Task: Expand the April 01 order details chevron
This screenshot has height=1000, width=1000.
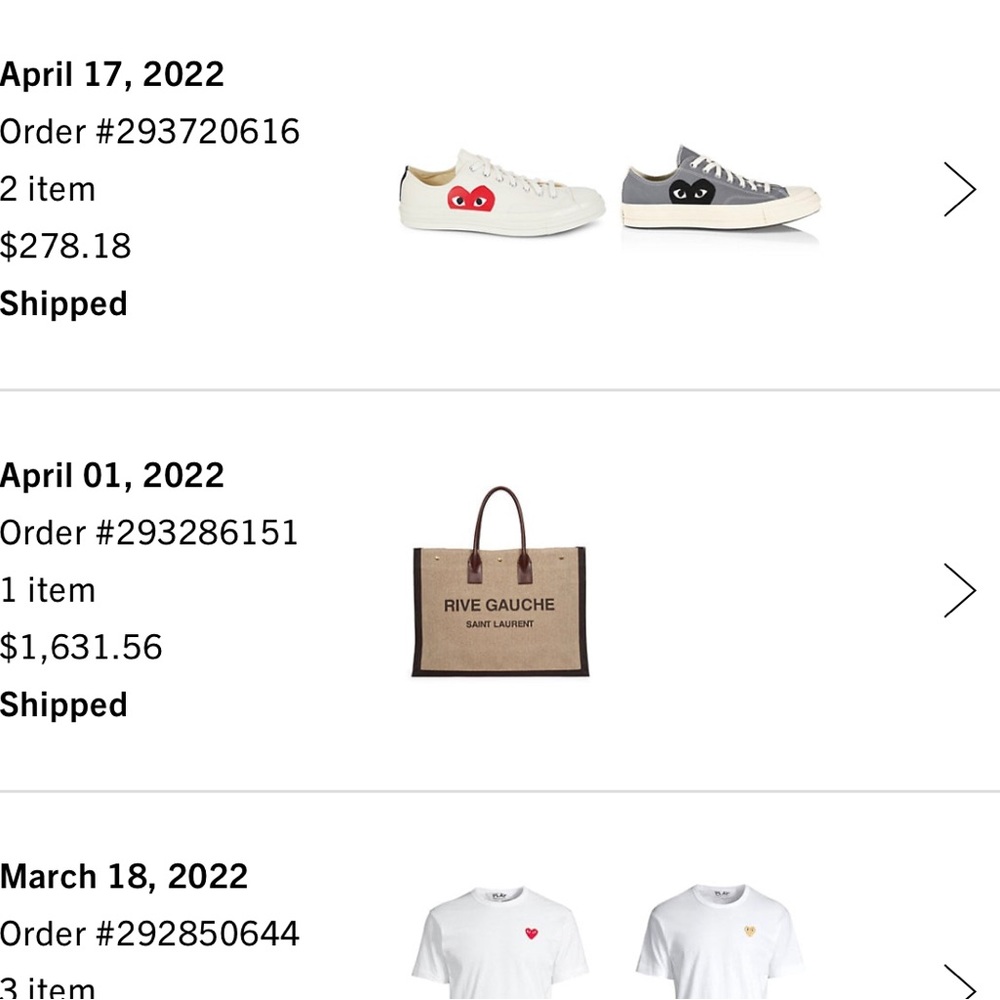Action: pos(959,590)
